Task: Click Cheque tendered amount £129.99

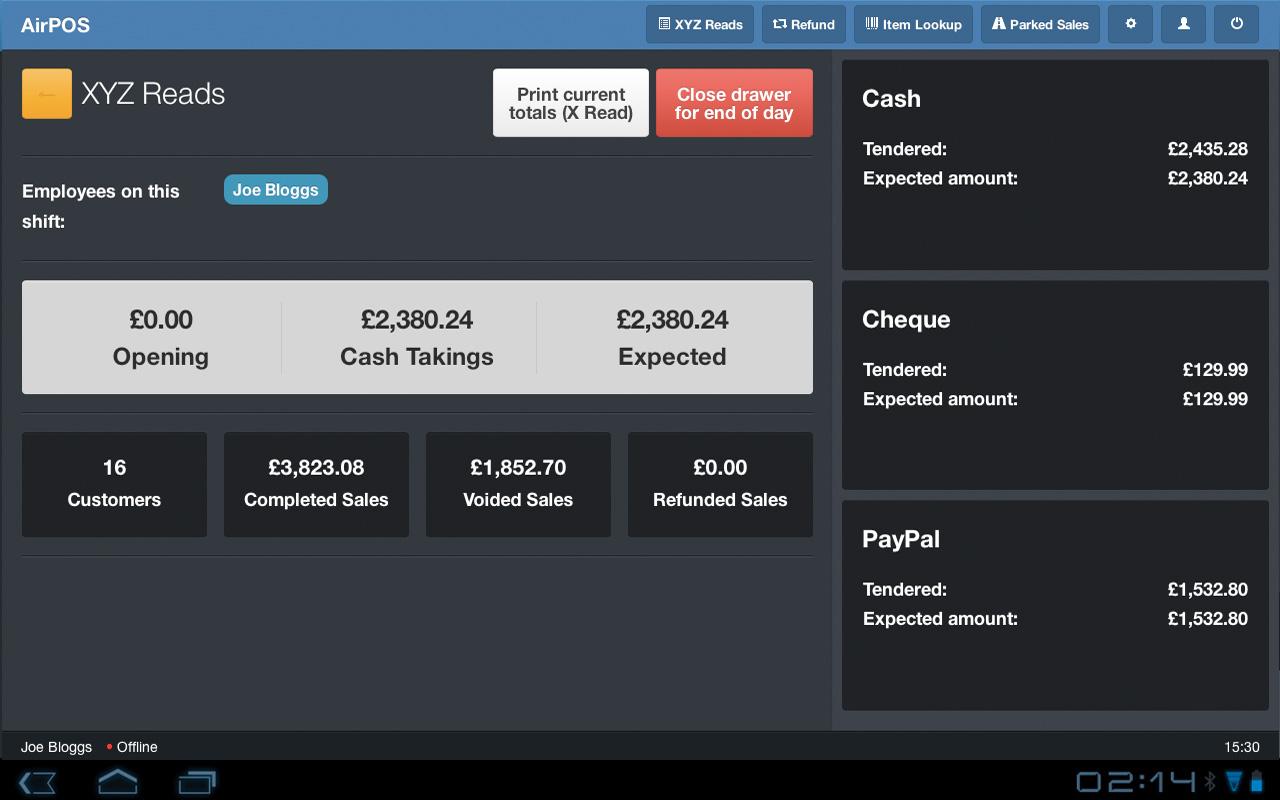Action: [x=1215, y=370]
